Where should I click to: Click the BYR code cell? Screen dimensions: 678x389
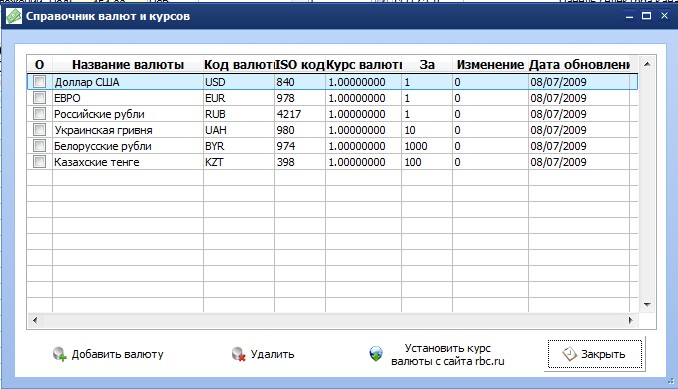[239, 146]
